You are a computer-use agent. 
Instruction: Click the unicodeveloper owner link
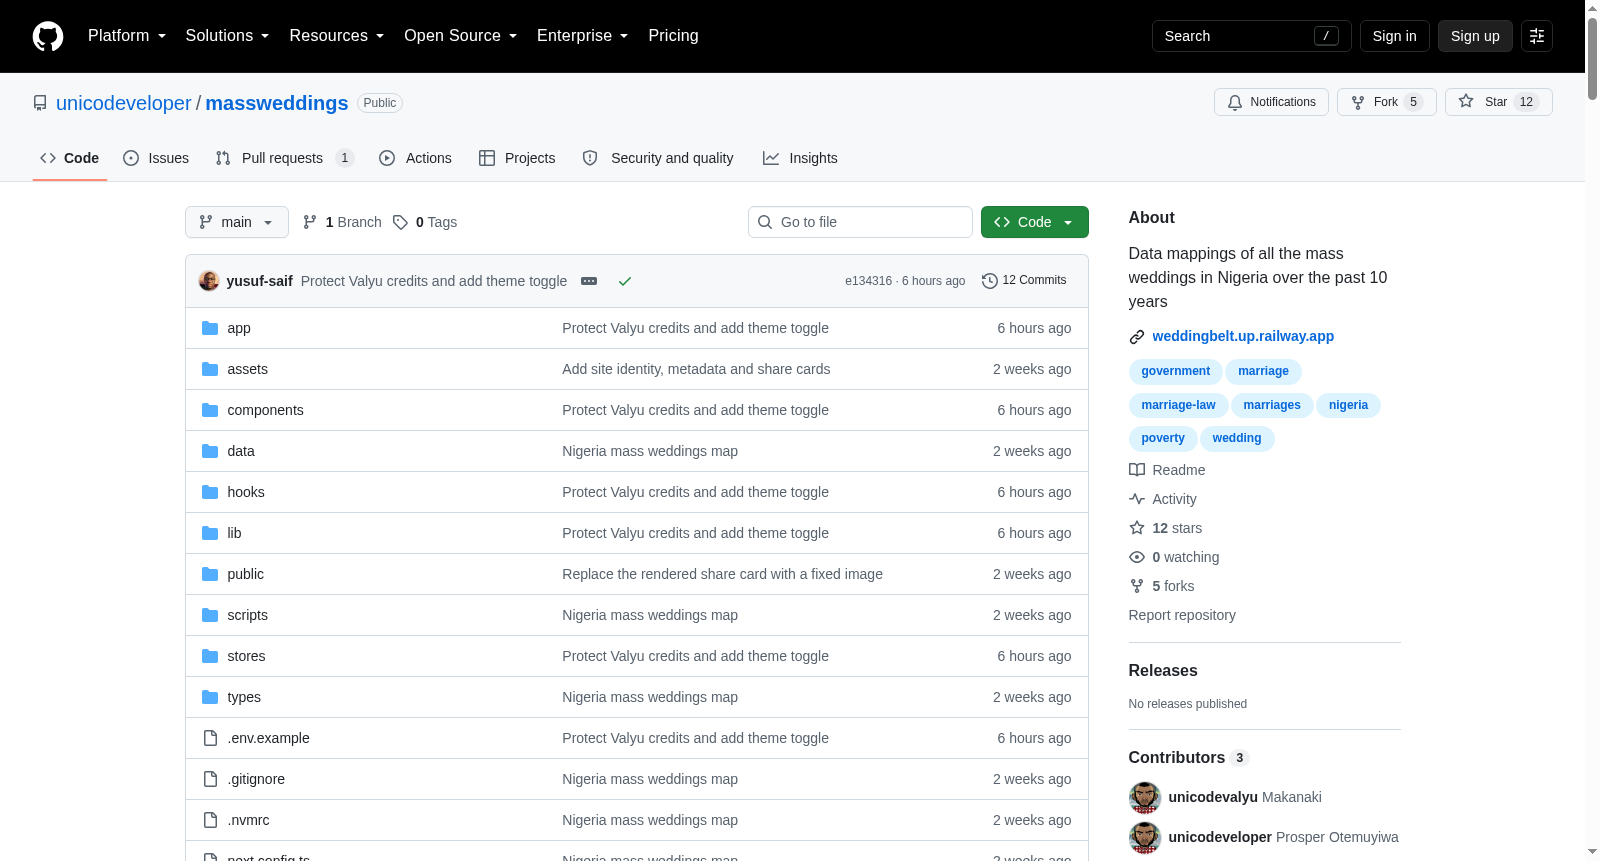coord(123,103)
